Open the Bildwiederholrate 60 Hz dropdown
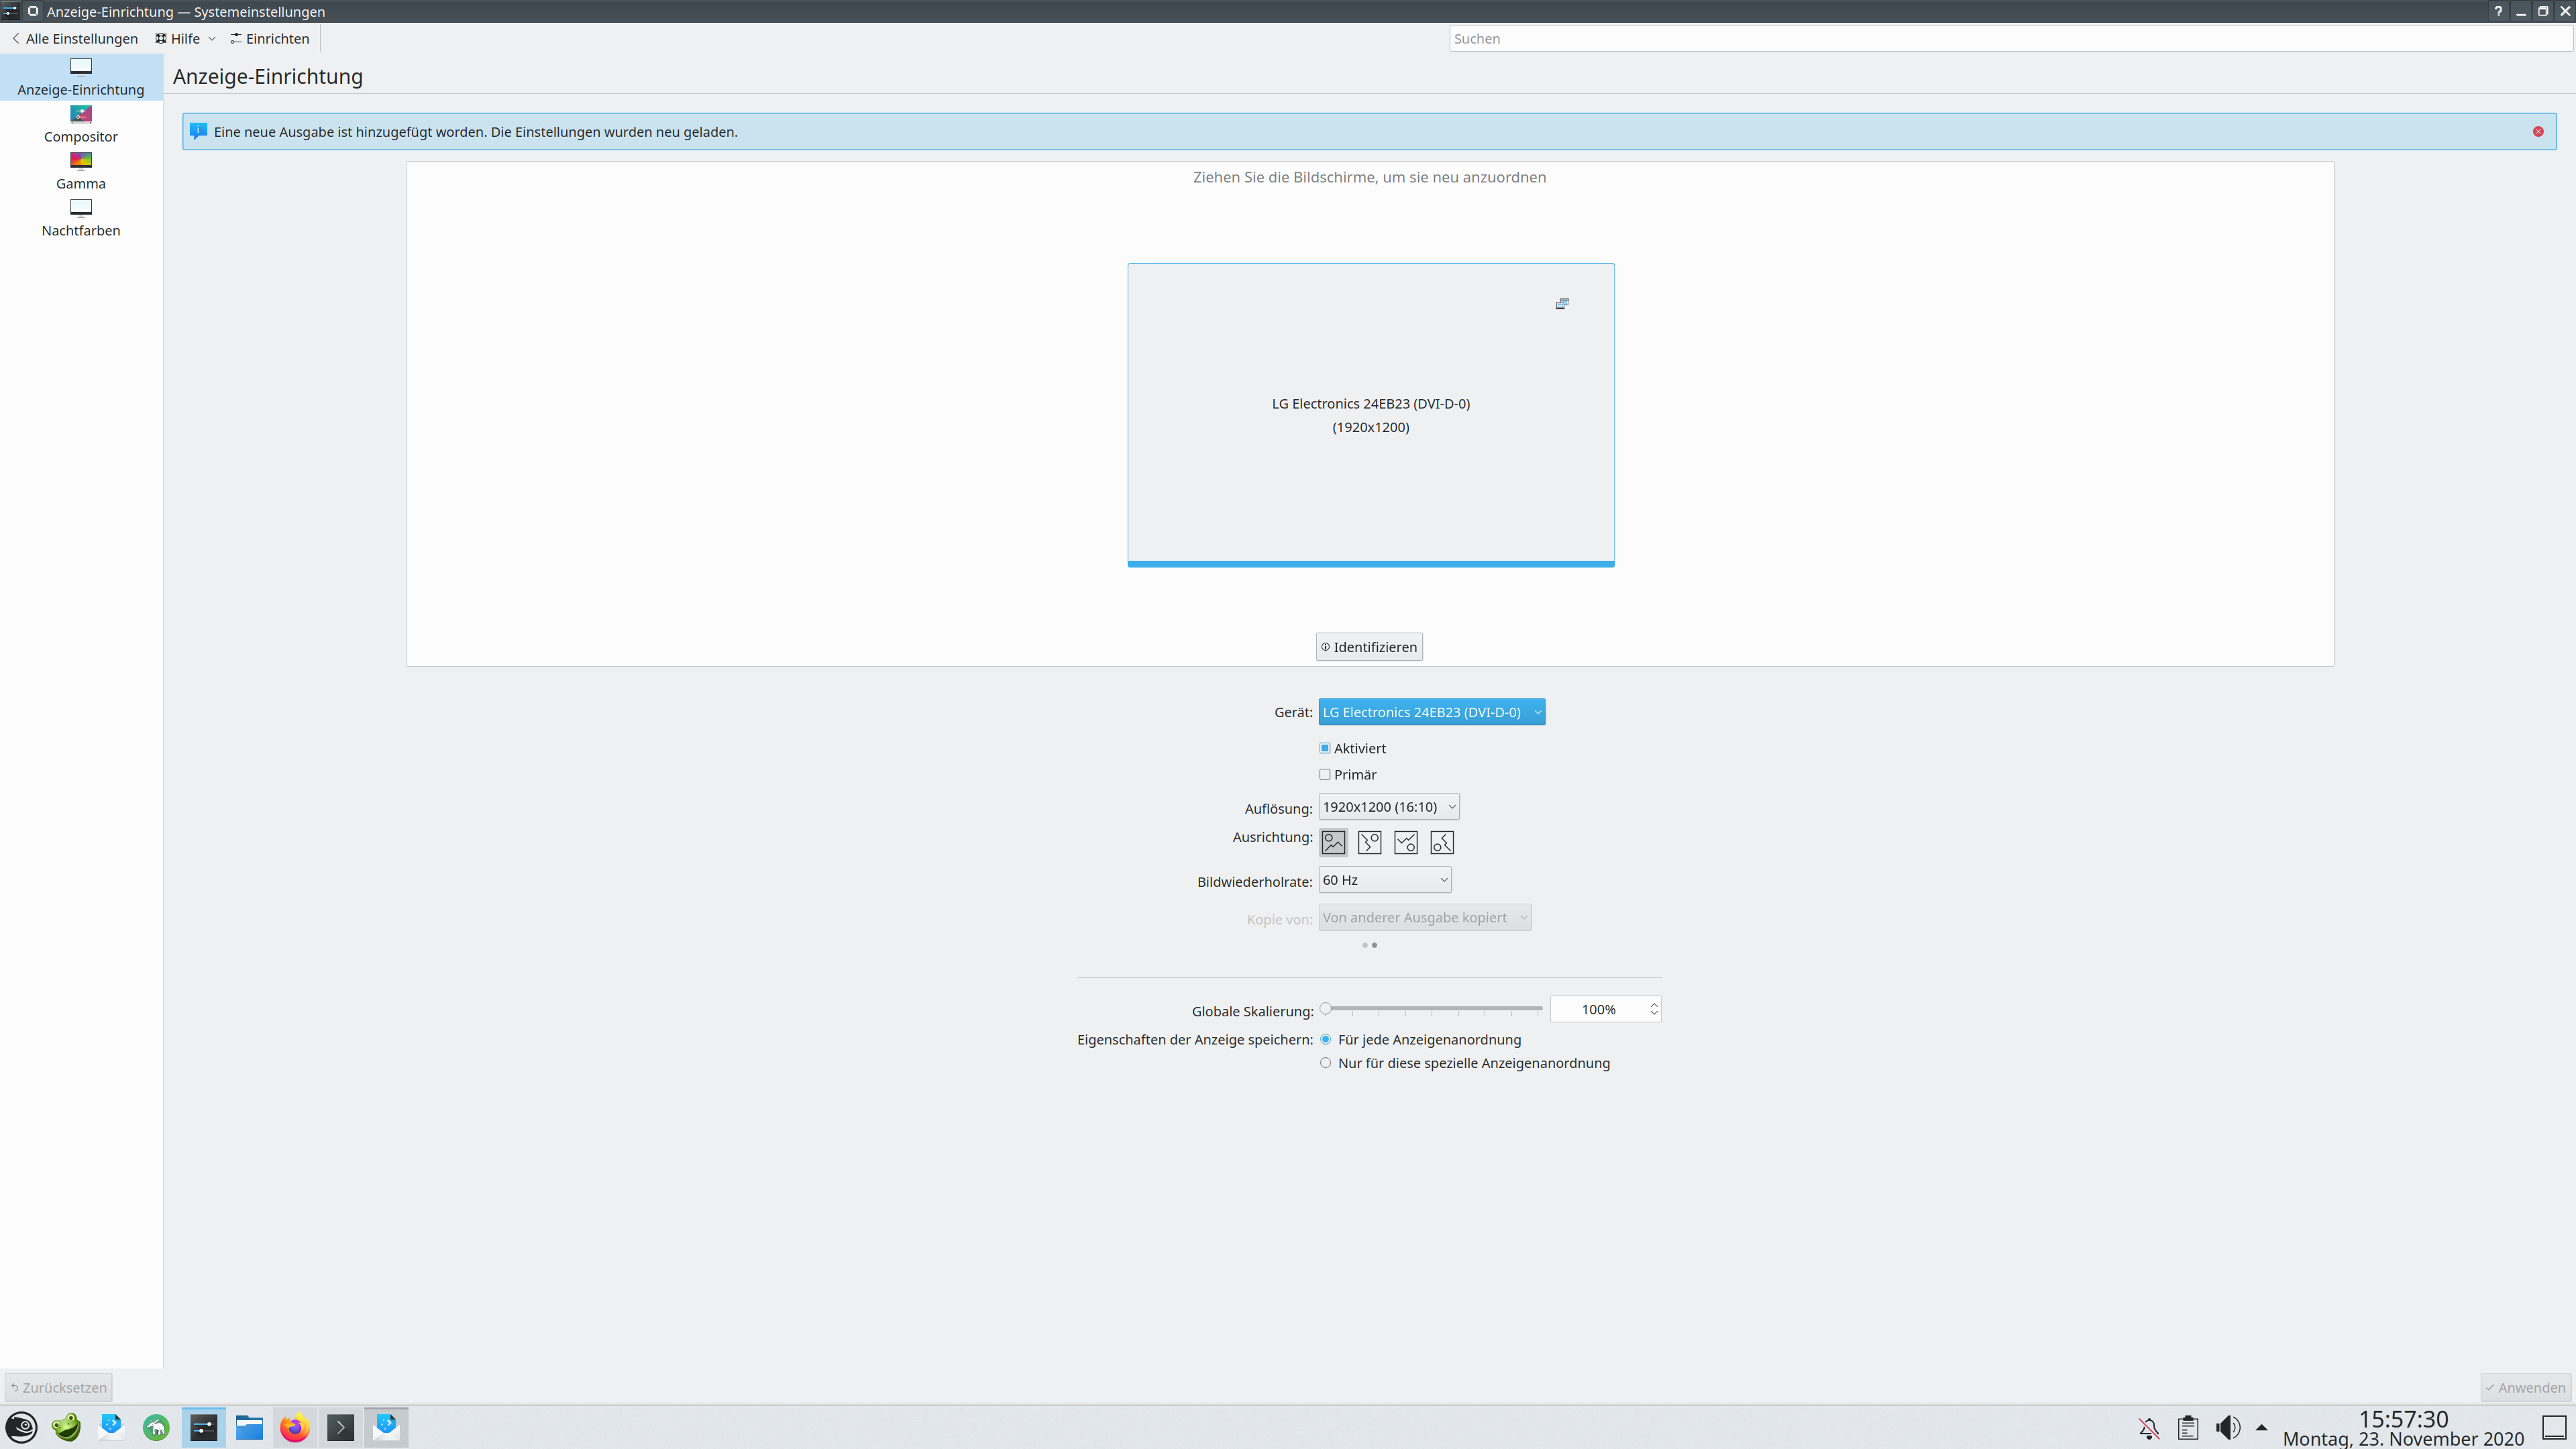This screenshot has height=1449, width=2576. [1385, 880]
